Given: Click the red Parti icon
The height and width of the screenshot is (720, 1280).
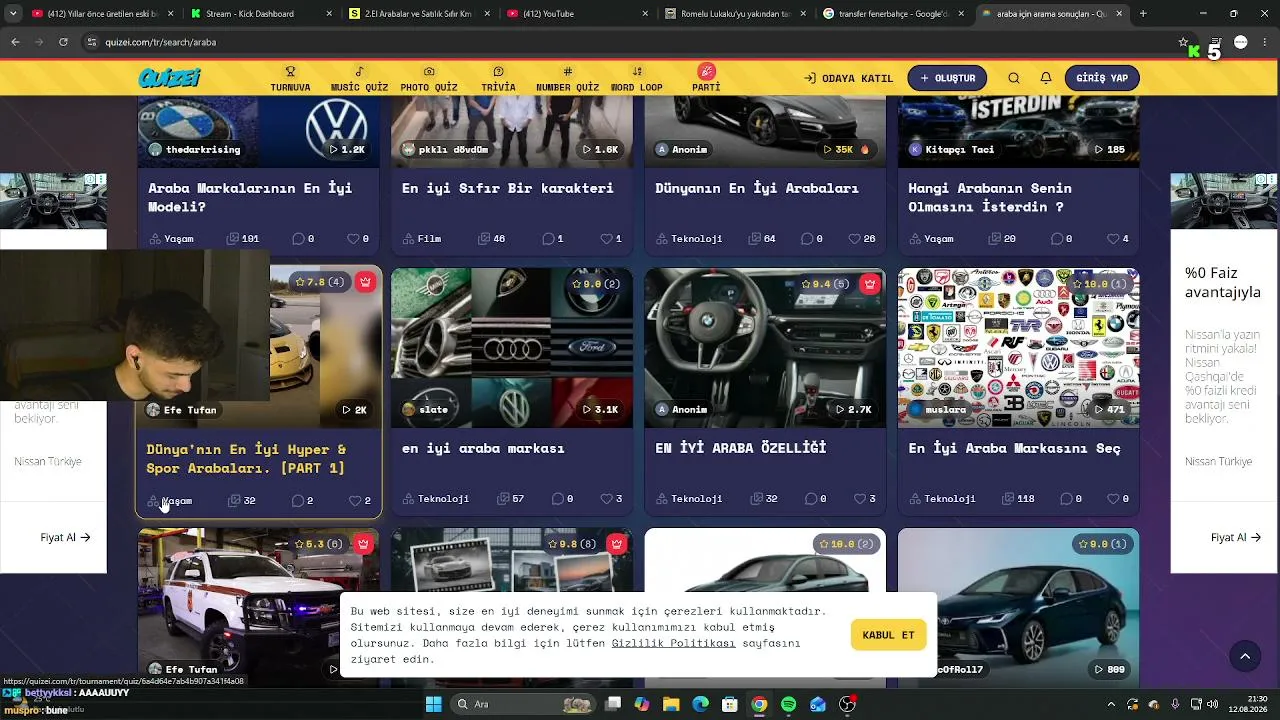Looking at the screenshot, I should [706, 72].
